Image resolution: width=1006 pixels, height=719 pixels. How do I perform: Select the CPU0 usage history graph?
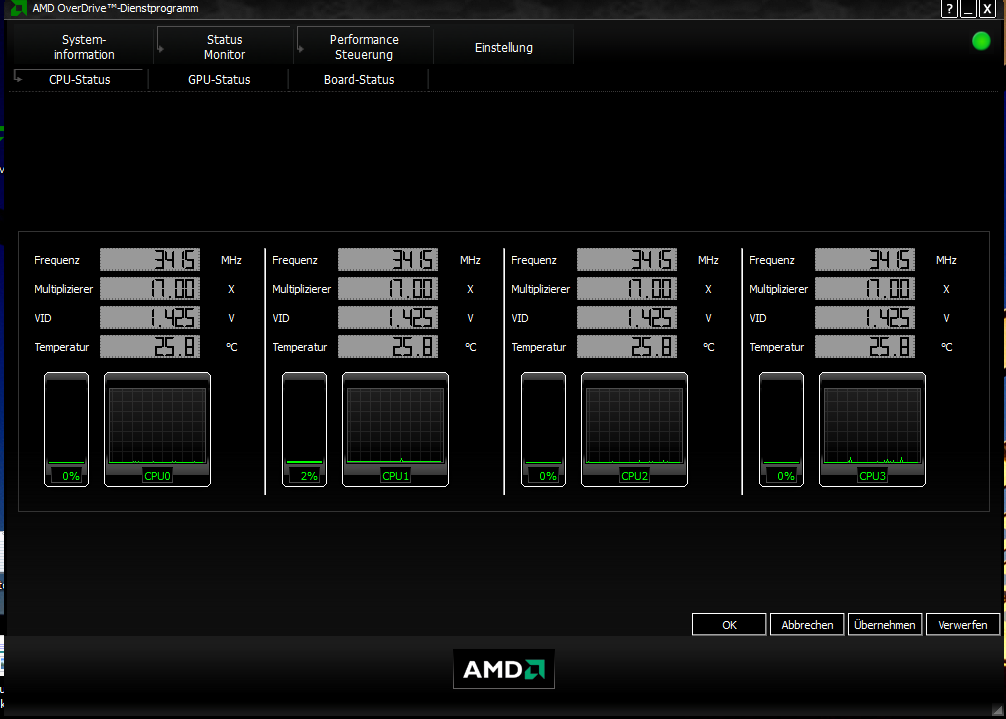coord(157,429)
